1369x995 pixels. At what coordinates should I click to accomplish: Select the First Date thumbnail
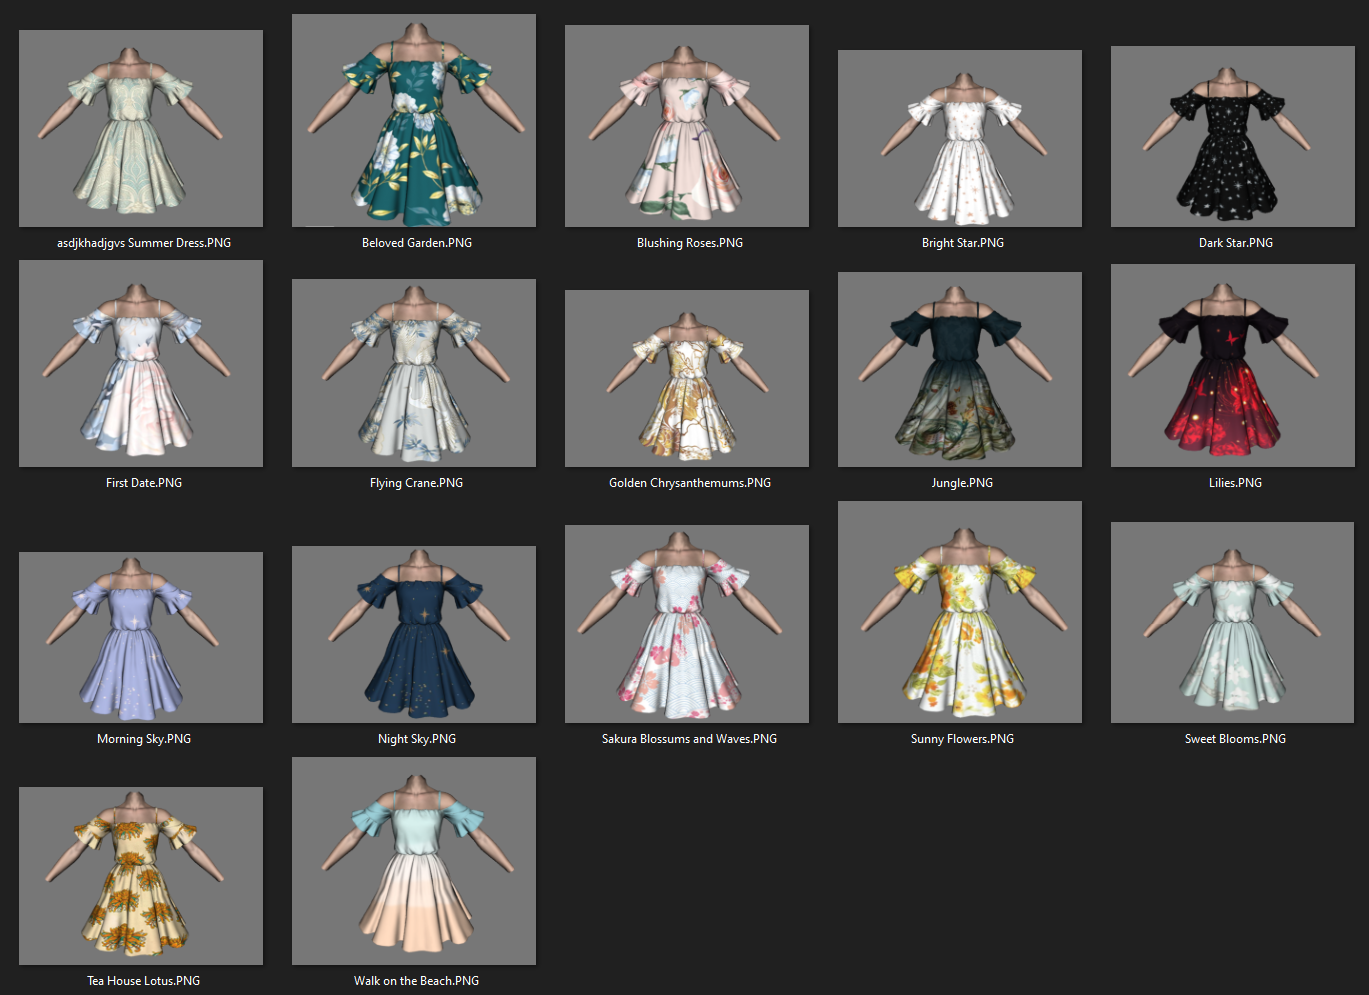(x=140, y=363)
